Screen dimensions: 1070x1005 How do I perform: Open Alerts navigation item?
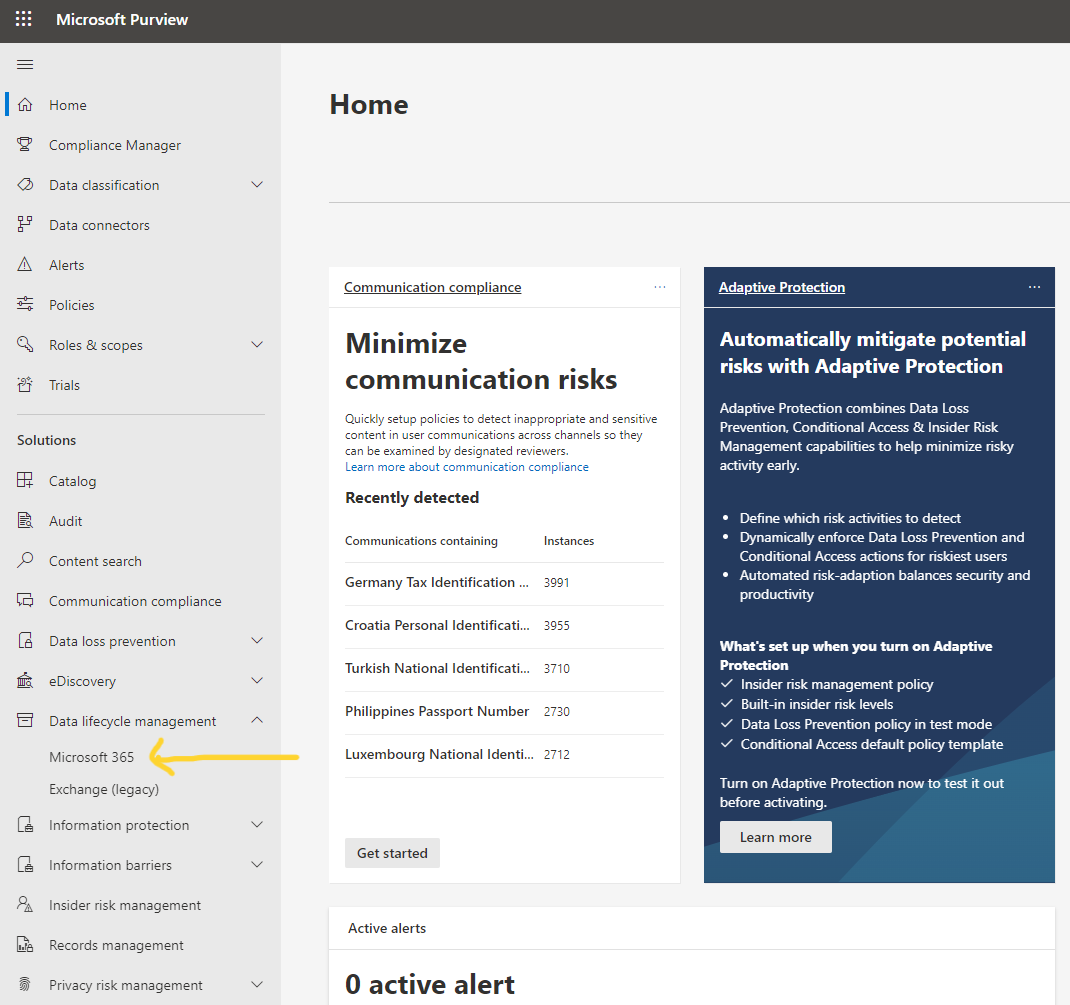click(66, 265)
